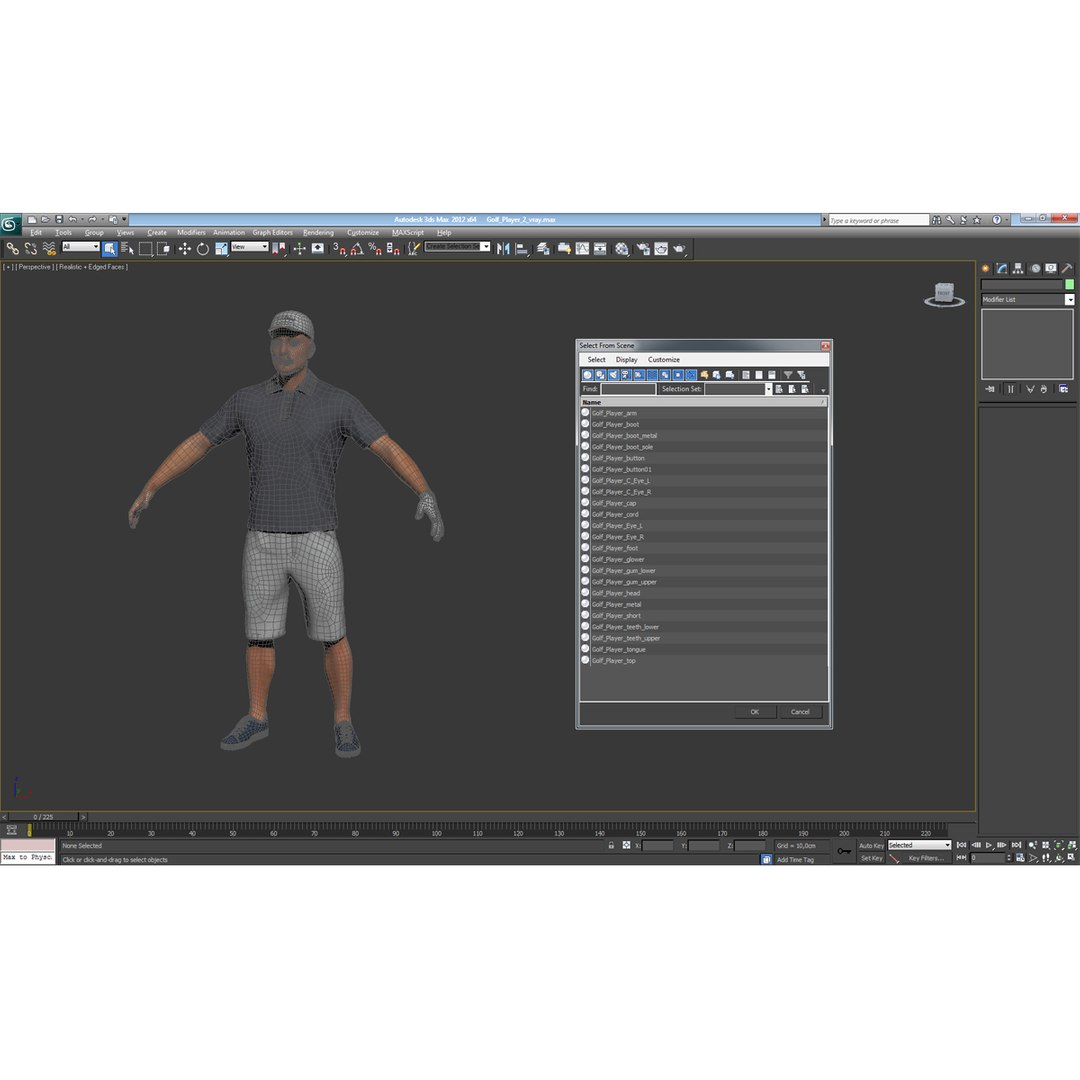Toggle the Spinner Snap button
Viewport: 1080px width, 1080px height.
[x=393, y=249]
